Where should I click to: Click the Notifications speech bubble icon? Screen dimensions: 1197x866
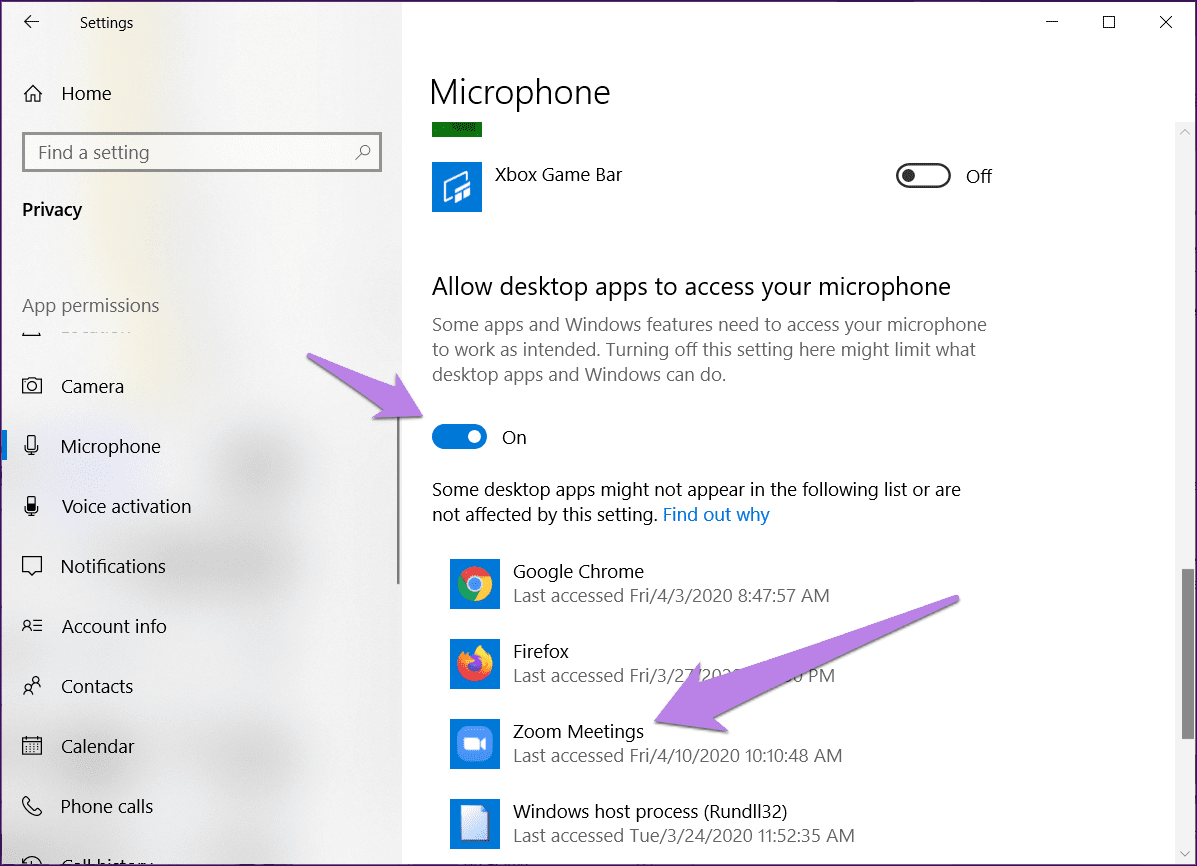pyautogui.click(x=32, y=566)
